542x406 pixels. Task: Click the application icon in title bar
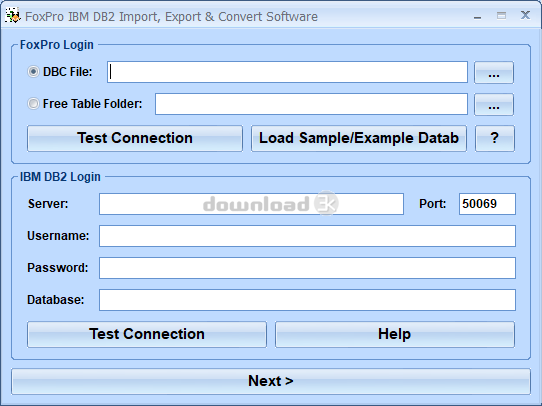pos(13,16)
